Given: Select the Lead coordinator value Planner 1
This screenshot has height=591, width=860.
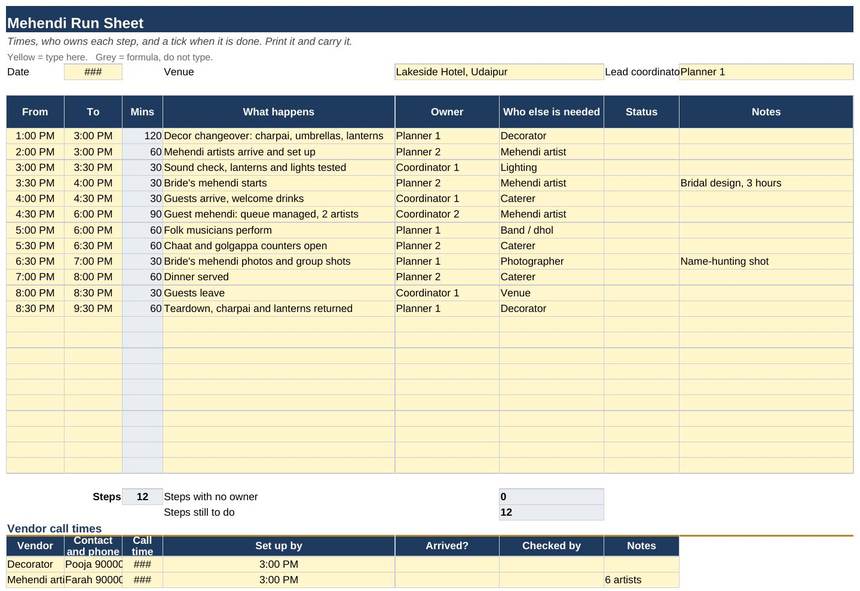Looking at the screenshot, I should coord(766,72).
